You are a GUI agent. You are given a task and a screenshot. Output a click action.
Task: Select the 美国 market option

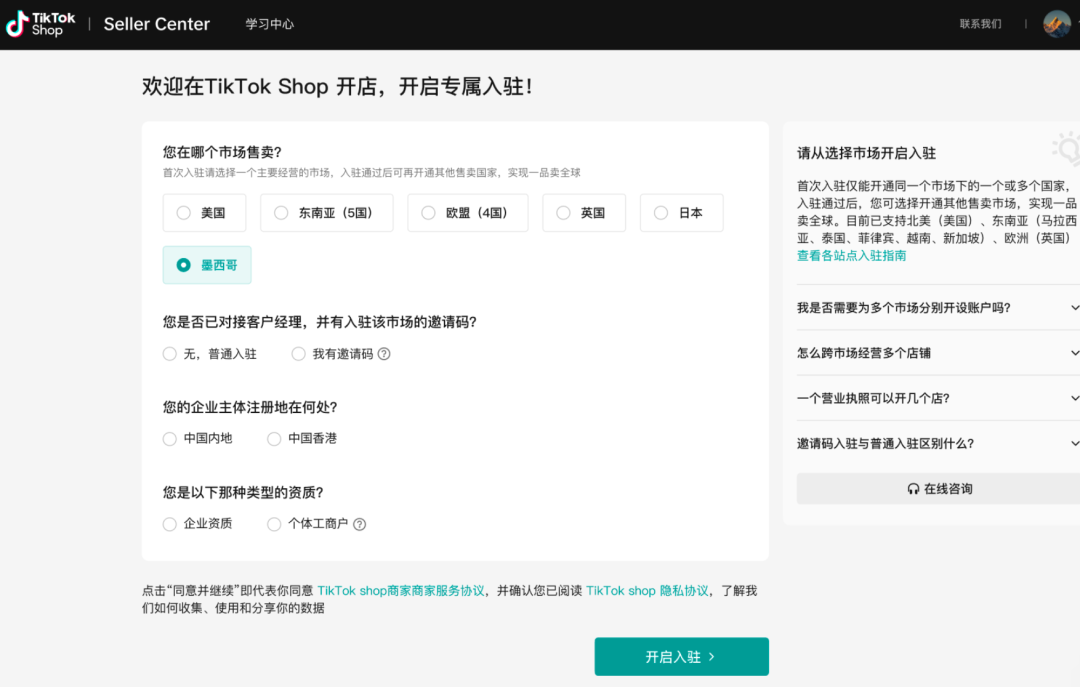point(204,212)
